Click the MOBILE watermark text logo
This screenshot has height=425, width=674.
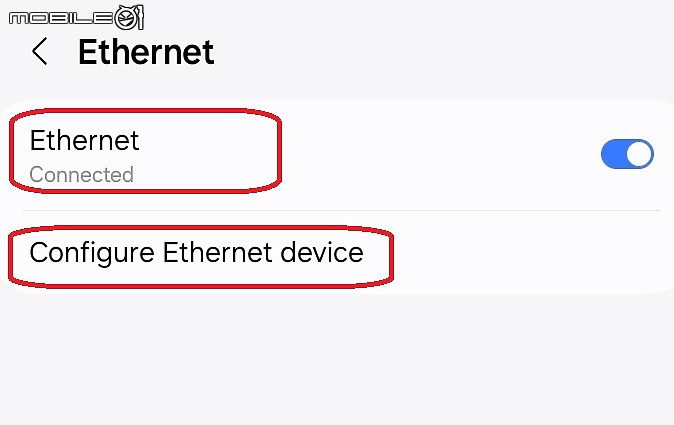click(x=61, y=18)
